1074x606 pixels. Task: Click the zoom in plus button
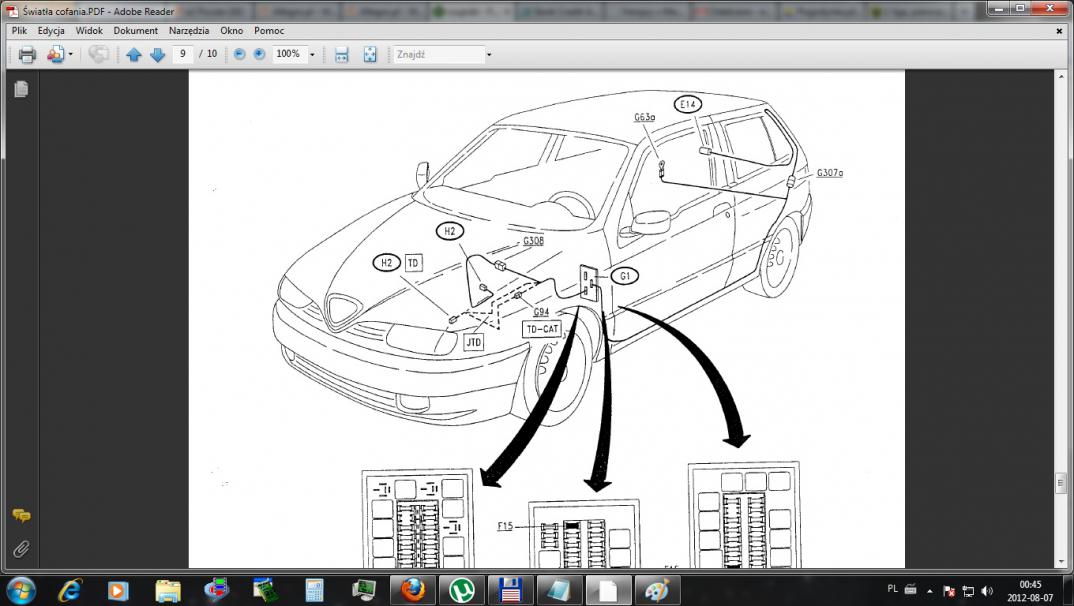tap(260, 54)
